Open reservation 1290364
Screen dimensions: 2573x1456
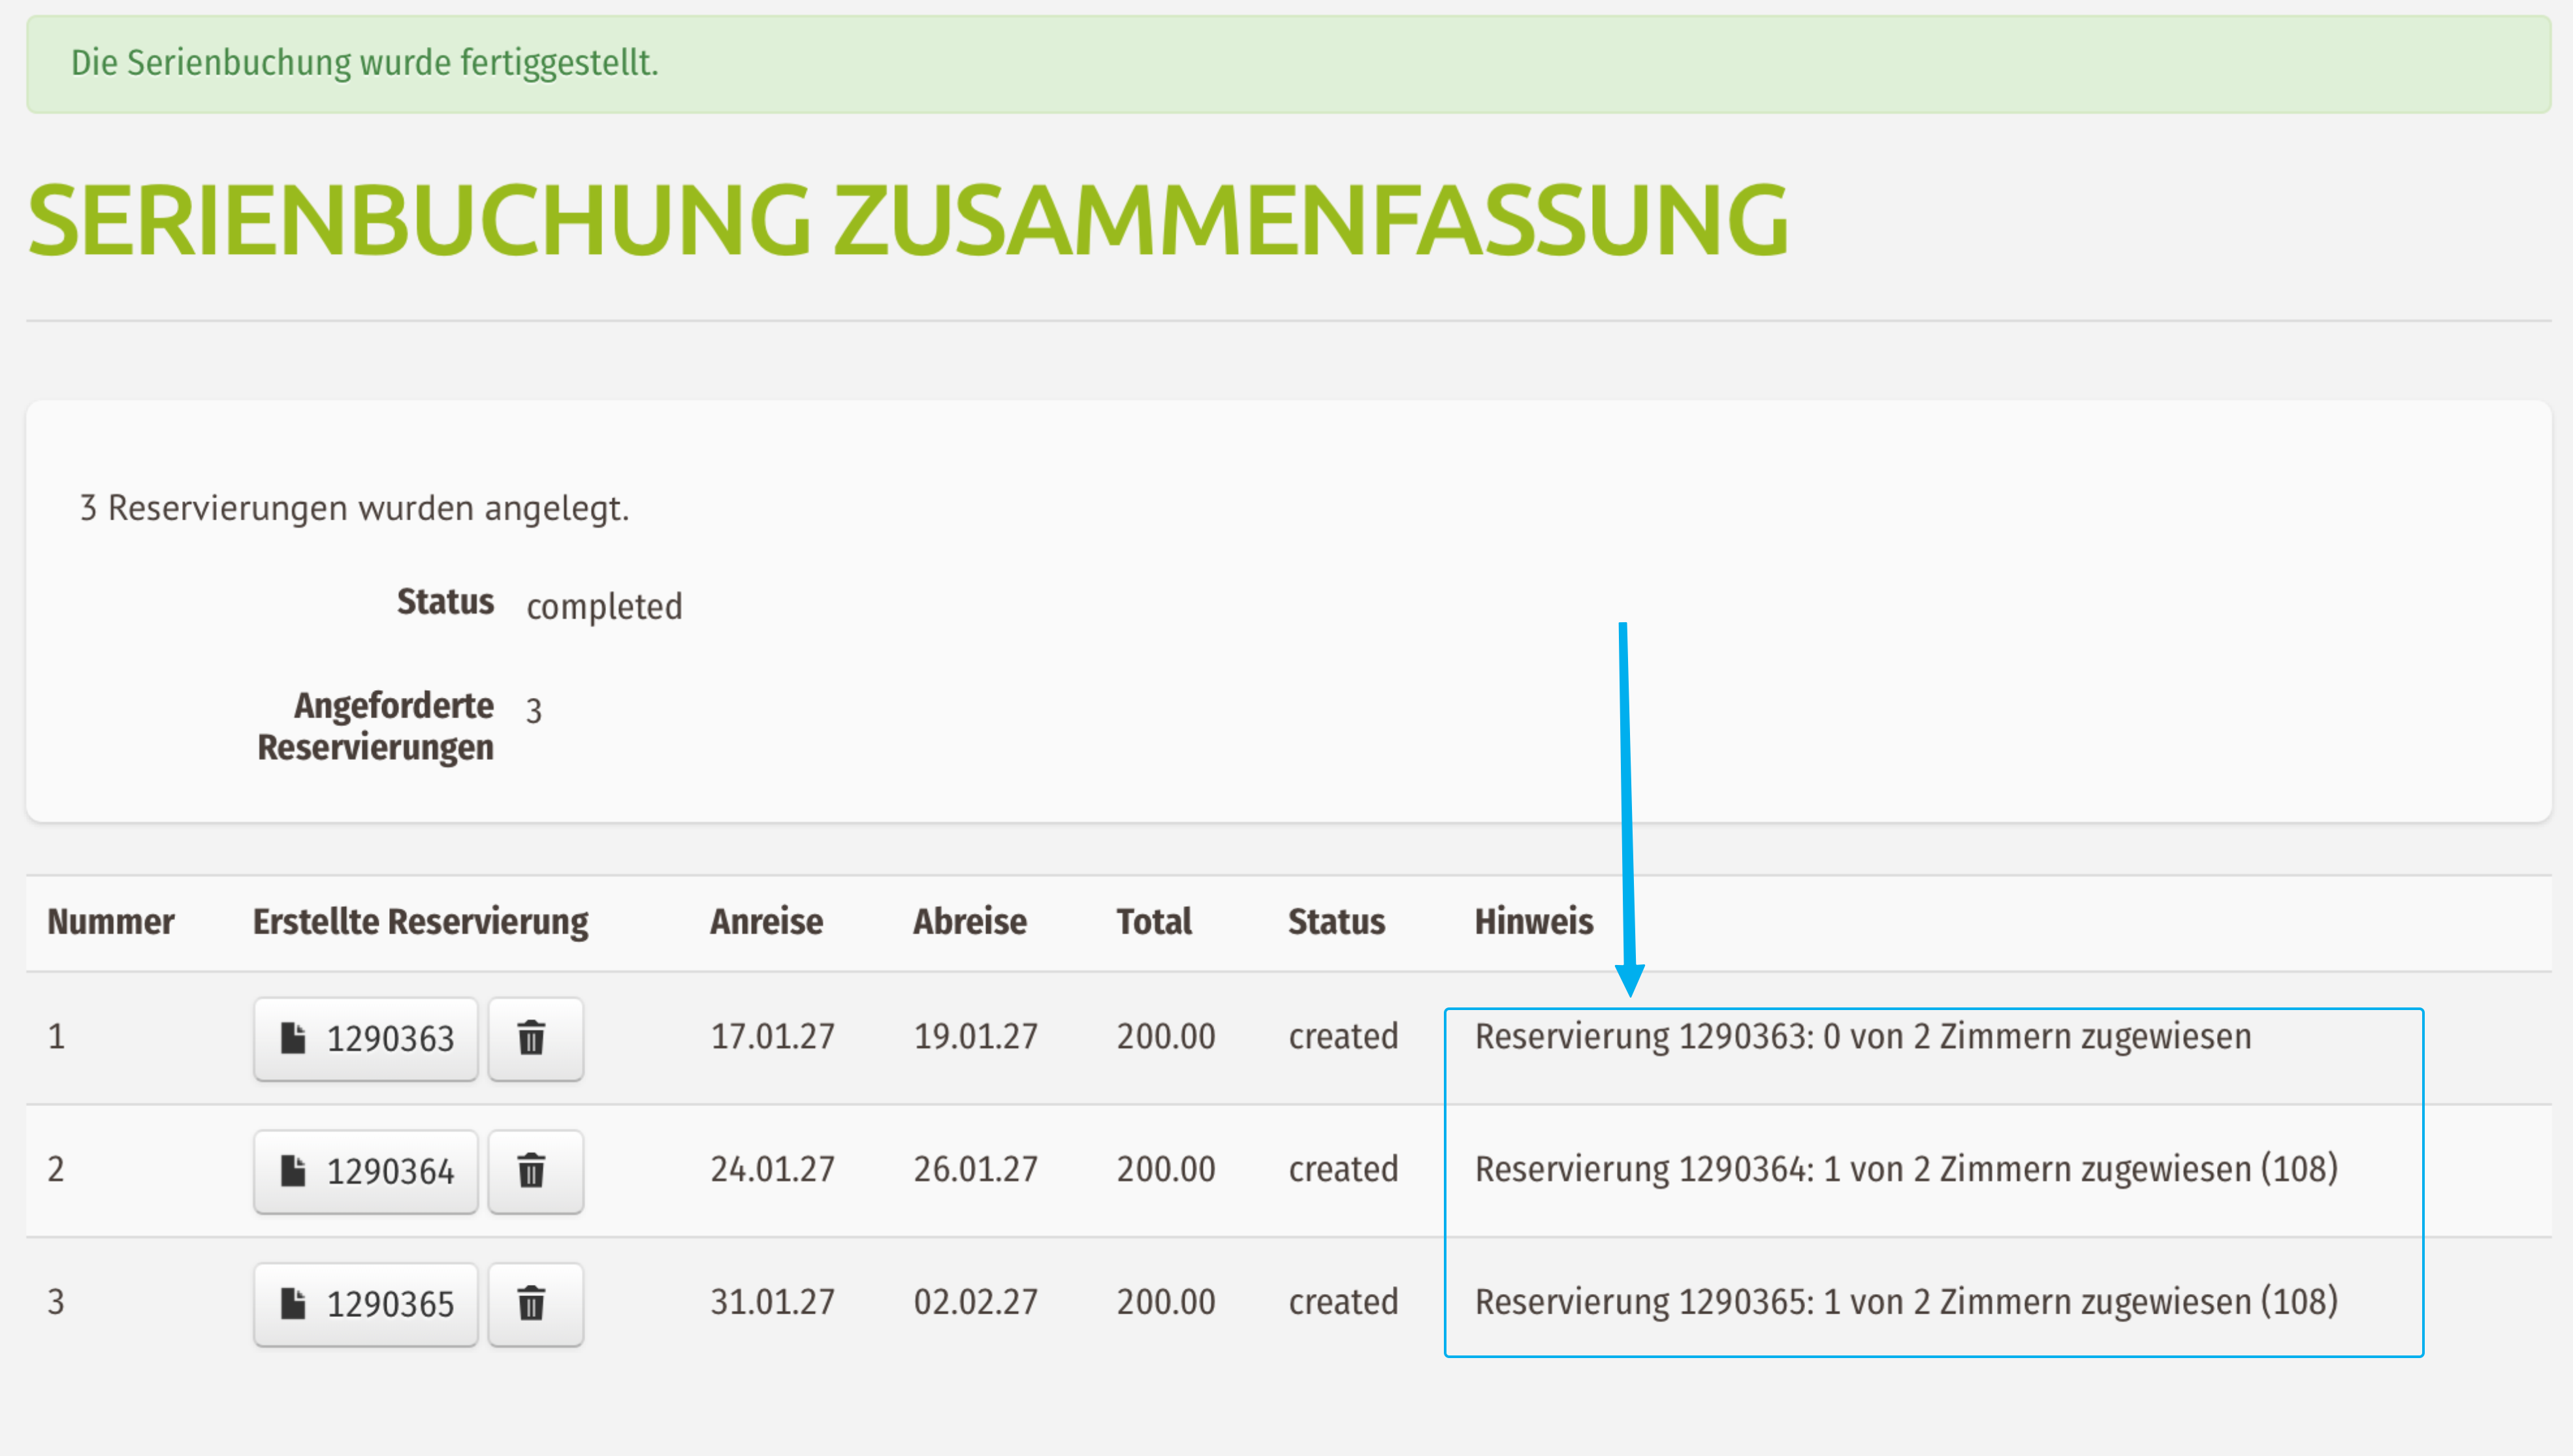tap(366, 1171)
